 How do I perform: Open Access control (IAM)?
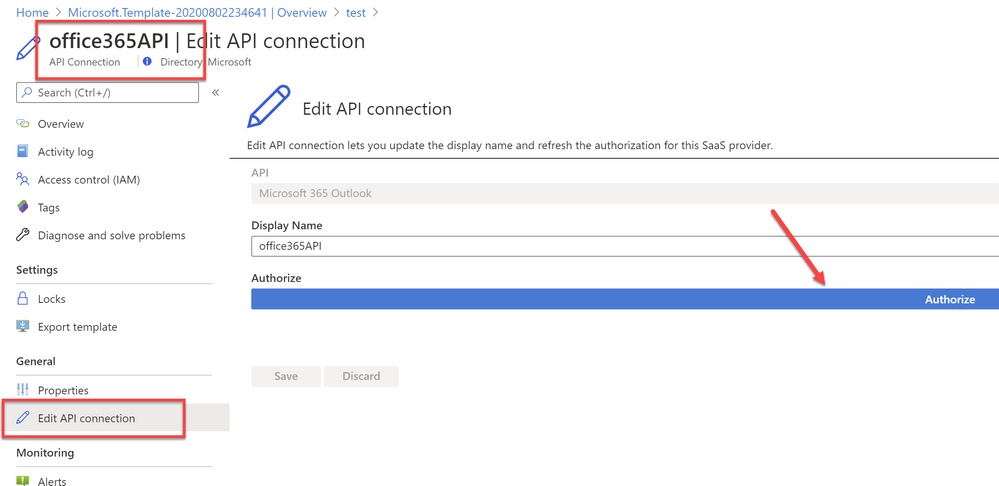click(x=89, y=180)
